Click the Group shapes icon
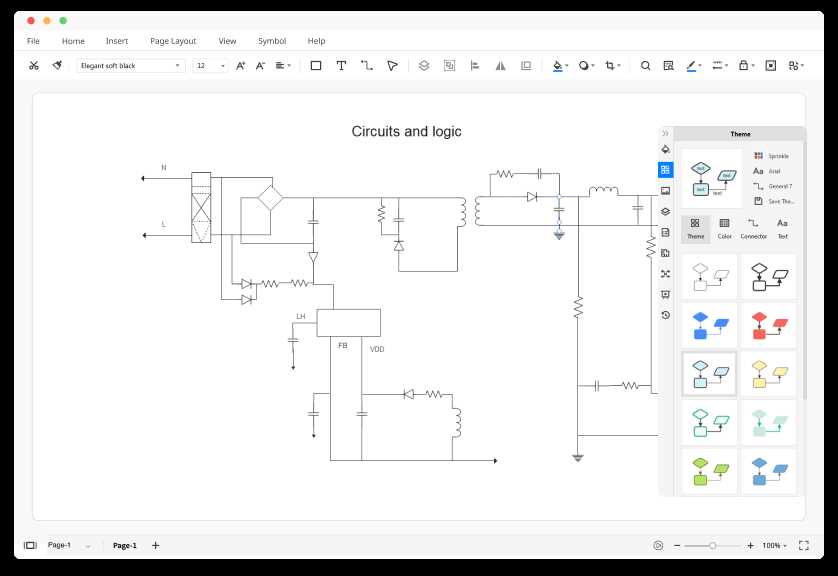This screenshot has height=576, width=838. pos(449,66)
